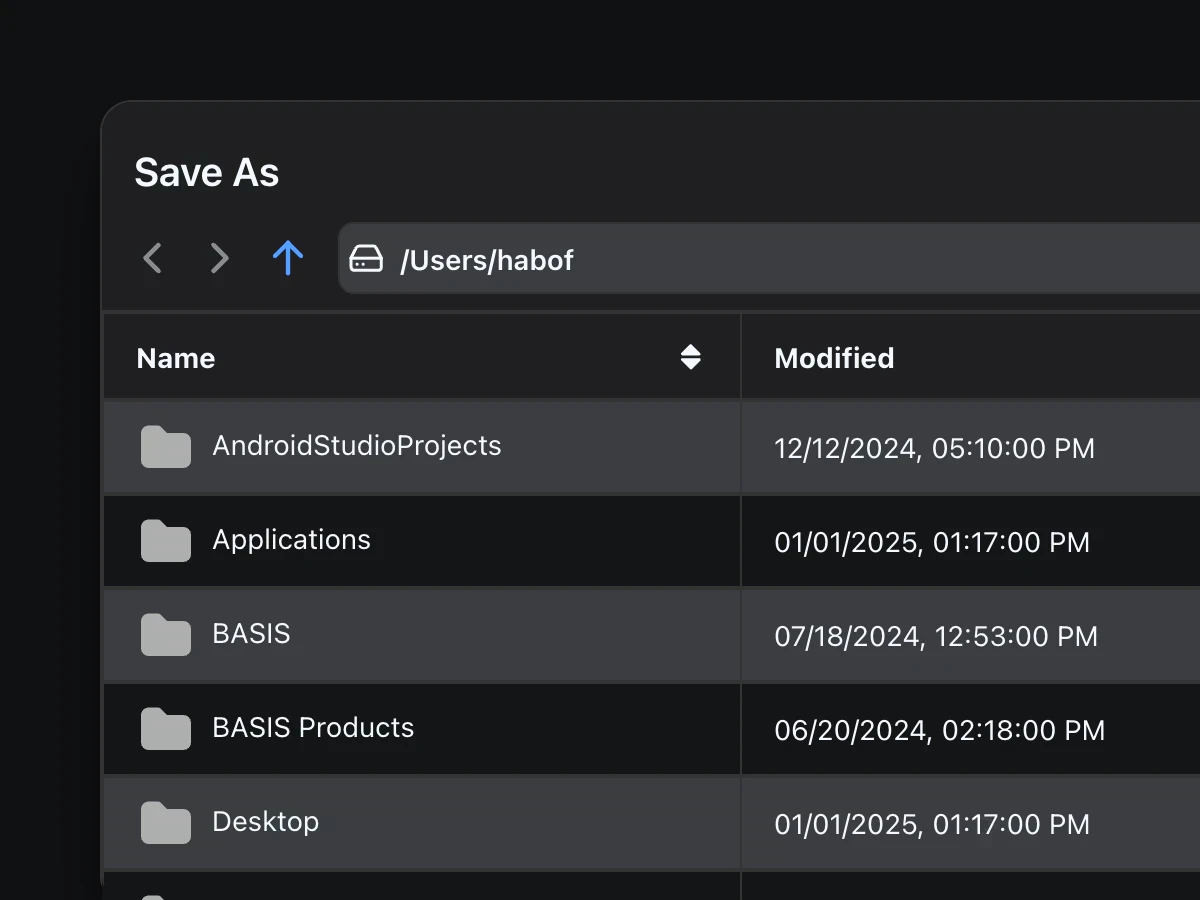Click the BASIS Products folder icon
Screen dimensions: 1200x900
(165, 729)
